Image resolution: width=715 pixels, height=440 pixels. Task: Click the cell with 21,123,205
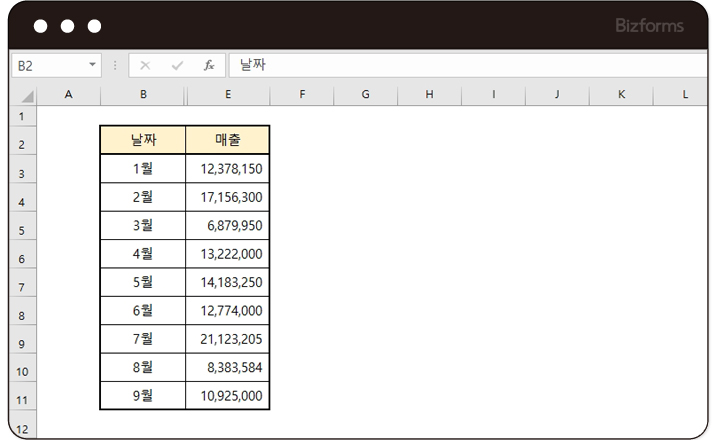point(228,338)
